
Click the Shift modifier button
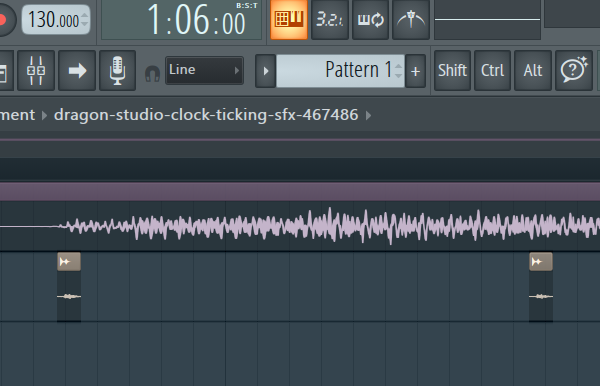point(452,70)
